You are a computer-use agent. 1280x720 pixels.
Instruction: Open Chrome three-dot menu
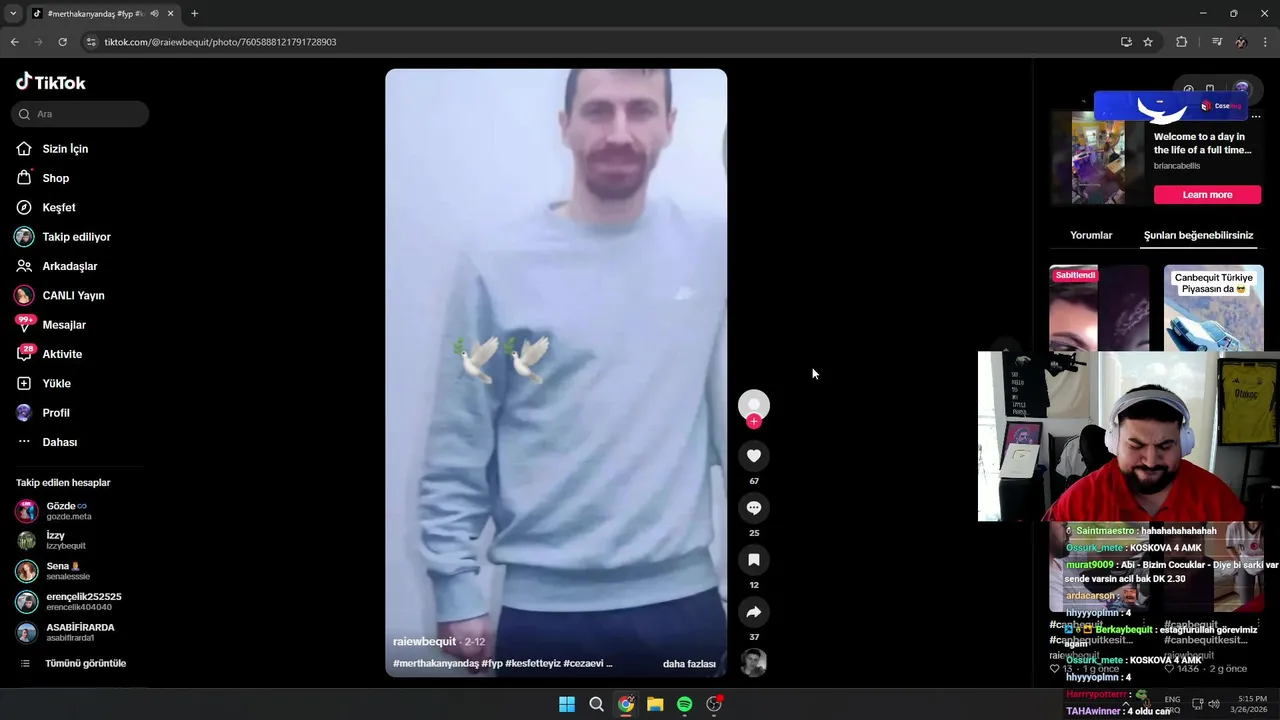1266,42
